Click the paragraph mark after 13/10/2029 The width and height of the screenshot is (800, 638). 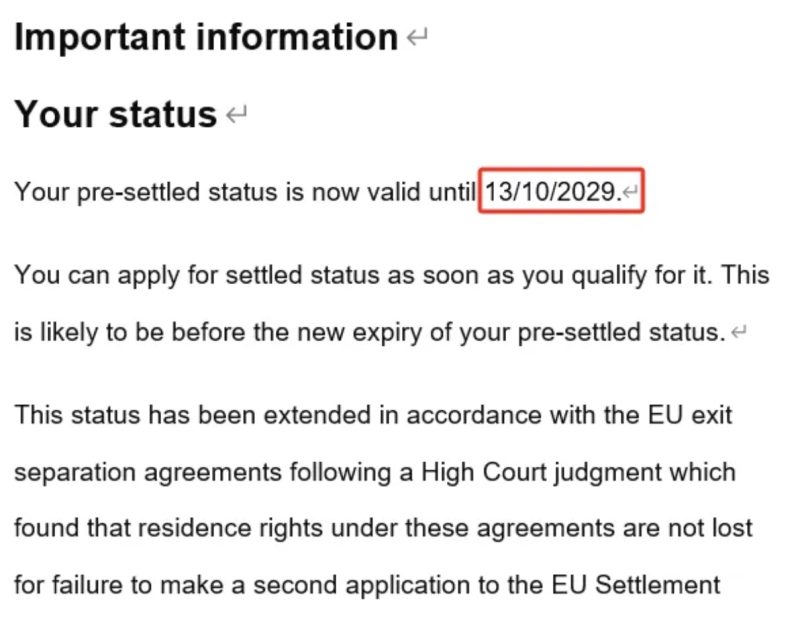[x=631, y=192]
